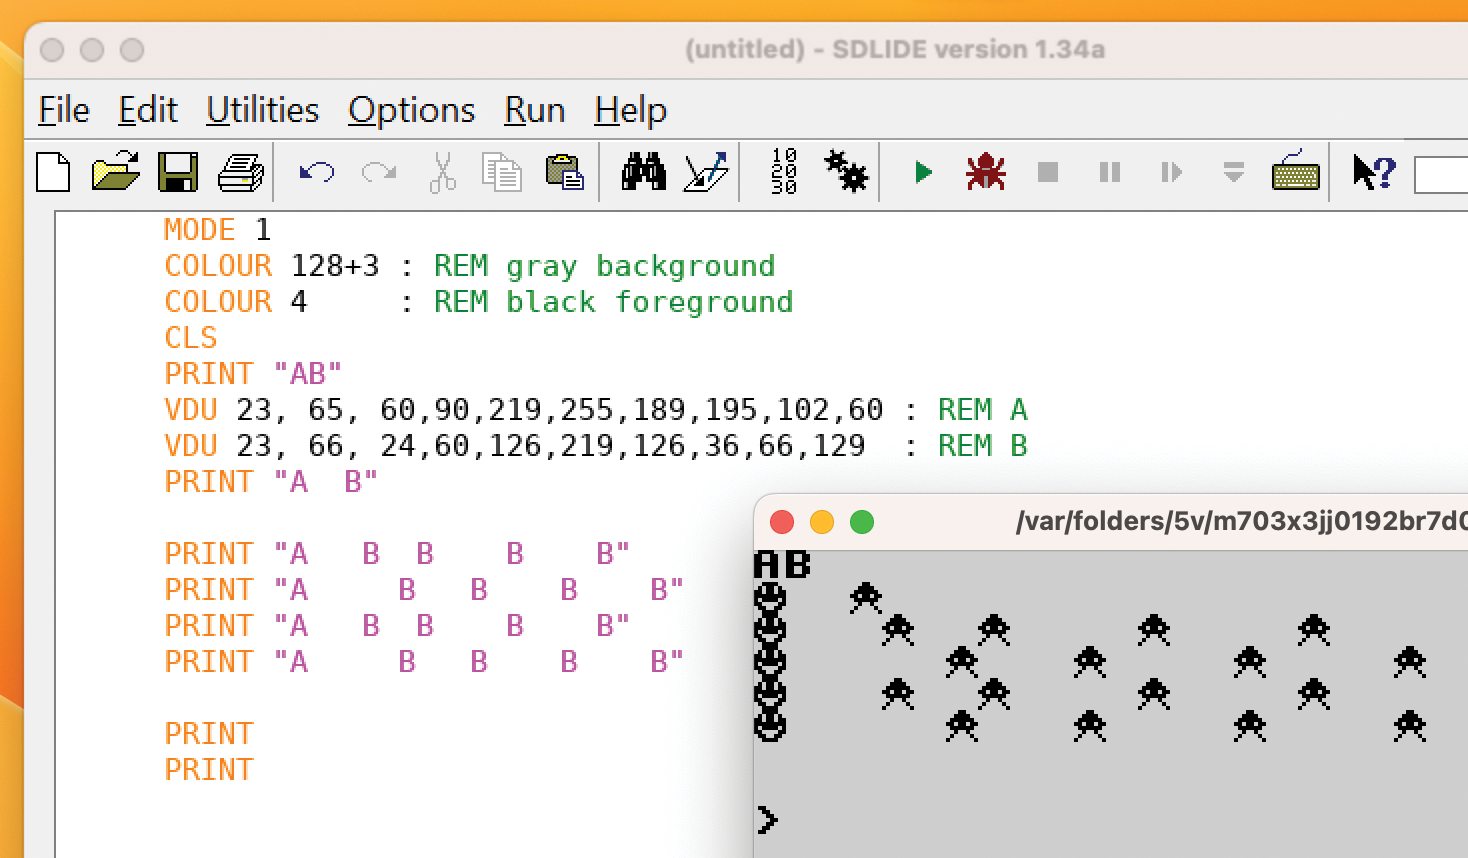Single-step with the step button
Viewport: 1468px width, 858px height.
click(1172, 172)
